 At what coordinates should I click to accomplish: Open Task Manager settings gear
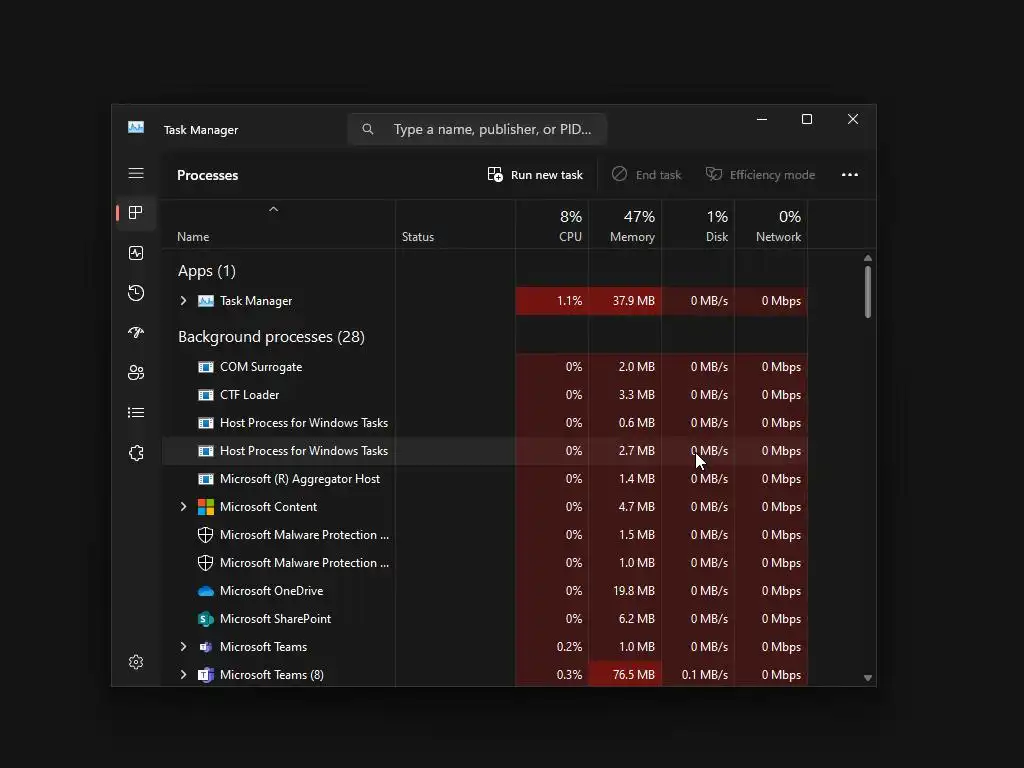[x=136, y=662]
